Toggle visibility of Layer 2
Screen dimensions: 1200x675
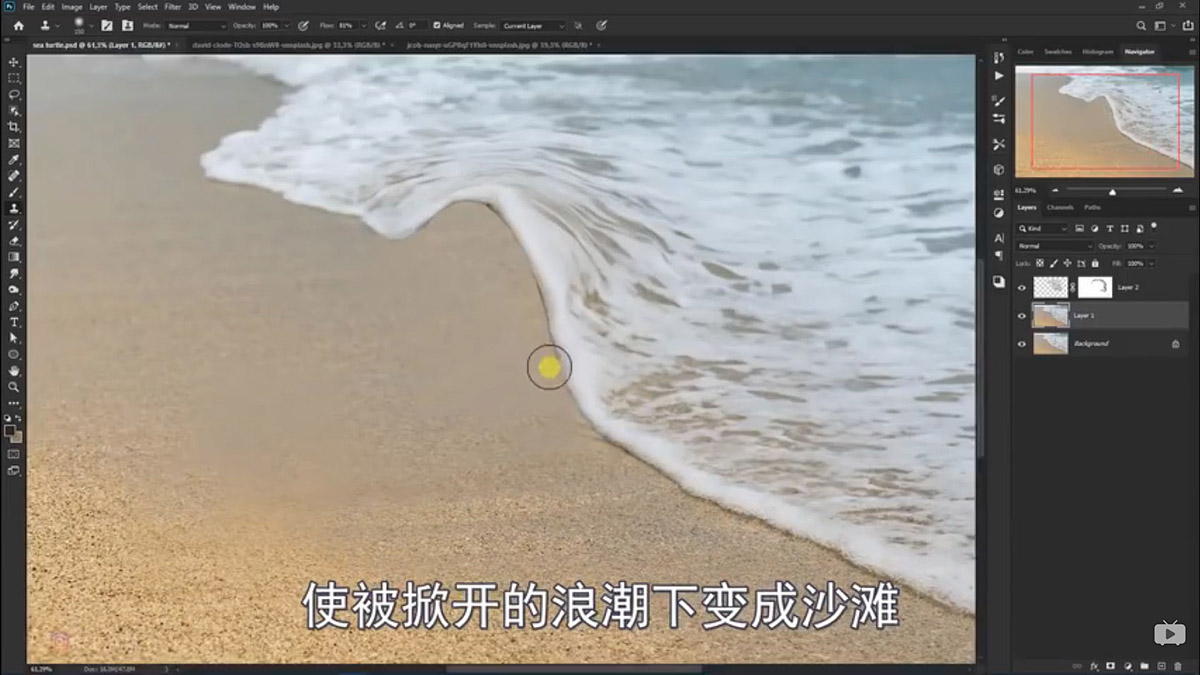point(1021,288)
